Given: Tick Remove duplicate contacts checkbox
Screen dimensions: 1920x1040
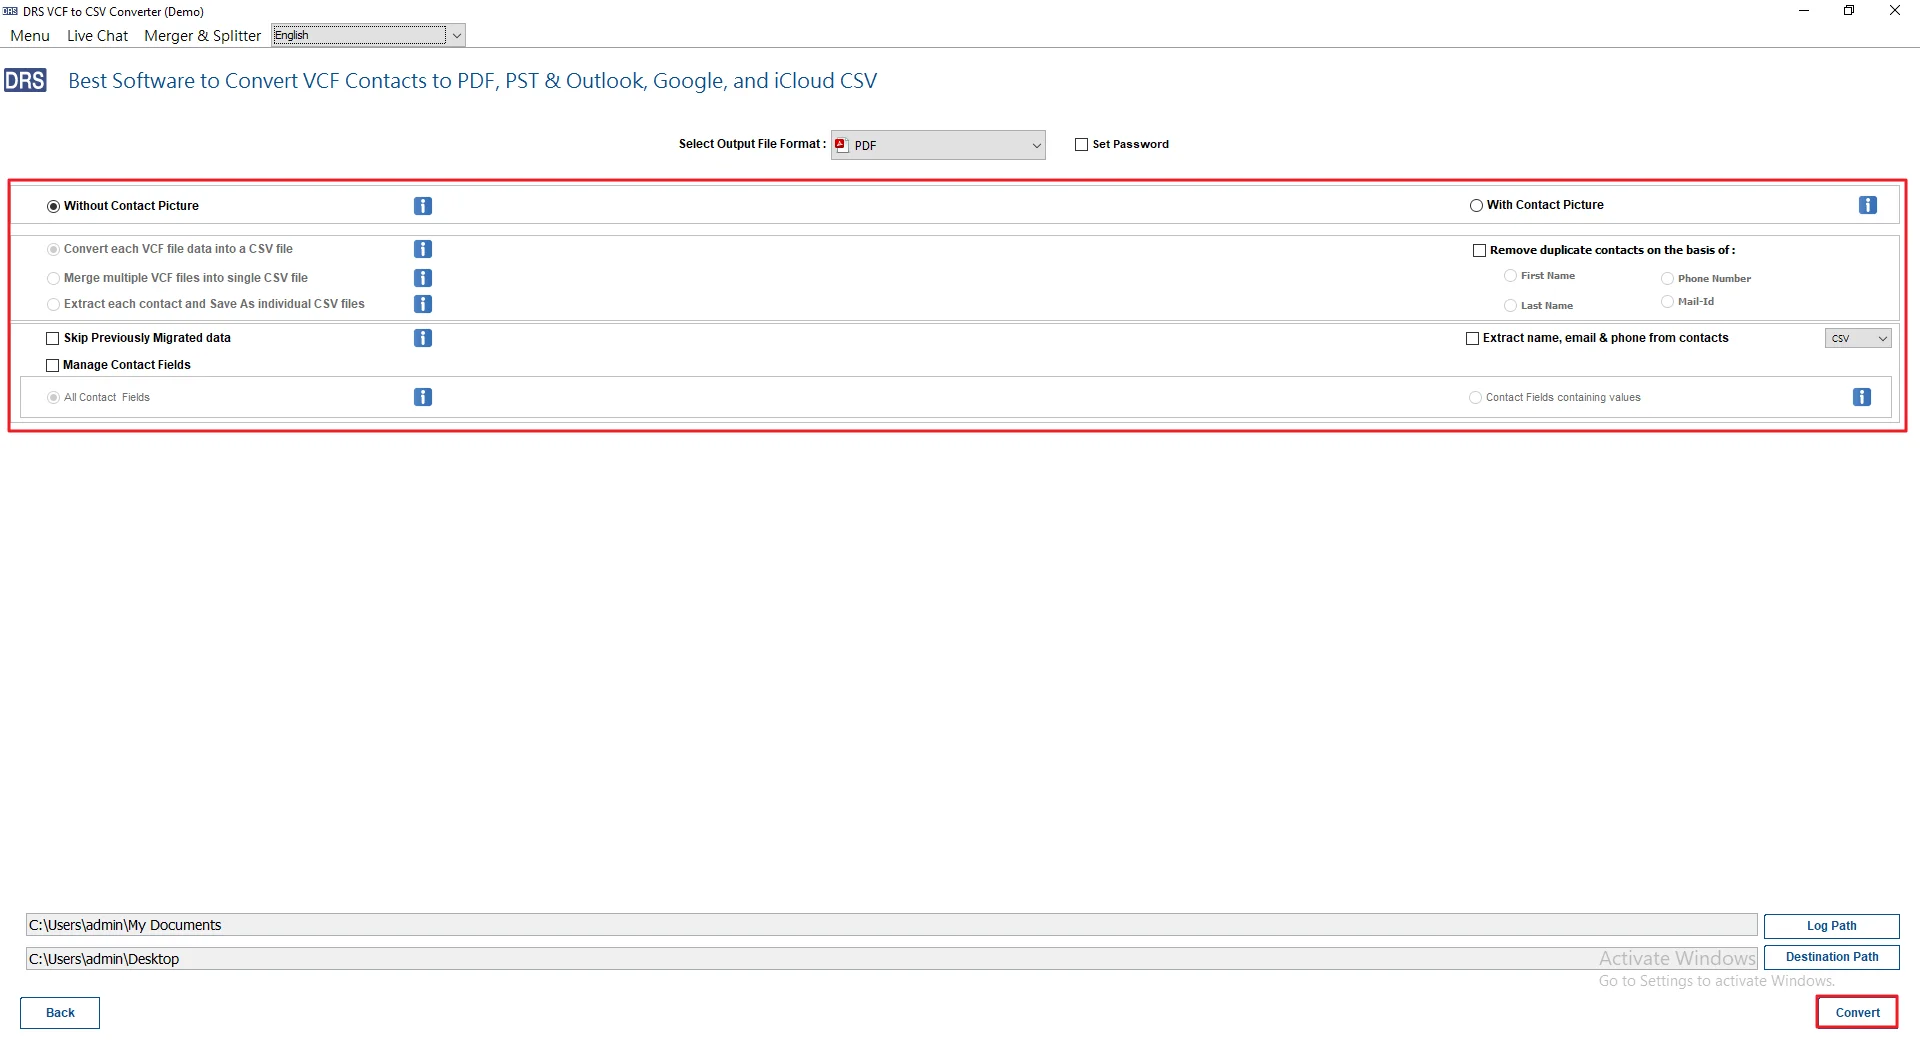Looking at the screenshot, I should click(1479, 250).
